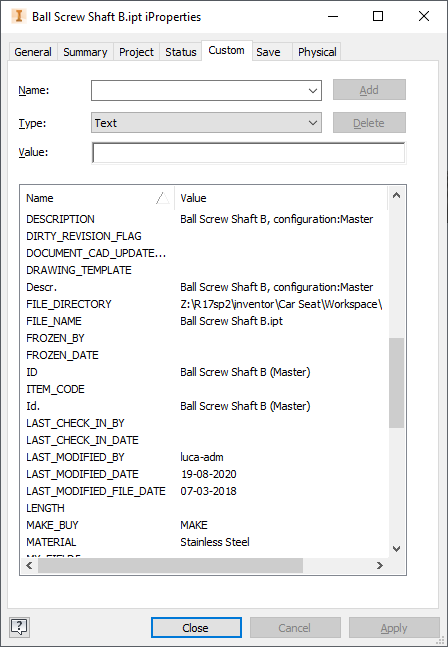Click the list's scroll down arrow

coord(396,549)
